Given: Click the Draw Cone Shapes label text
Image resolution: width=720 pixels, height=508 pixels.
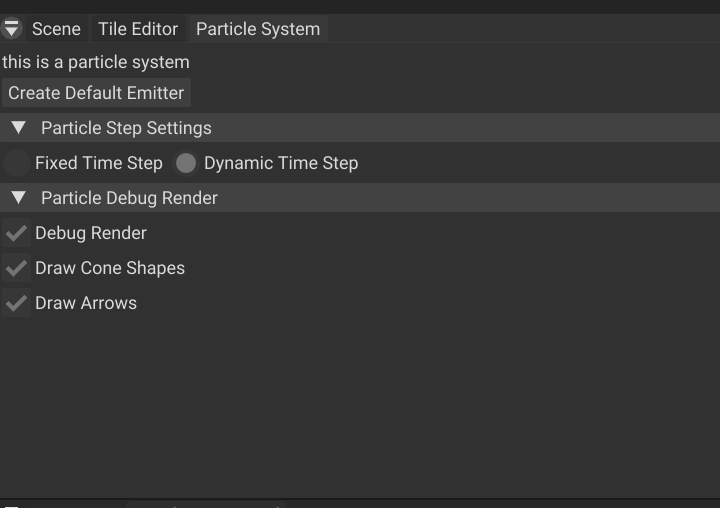Looking at the screenshot, I should pyautogui.click(x=110, y=268).
